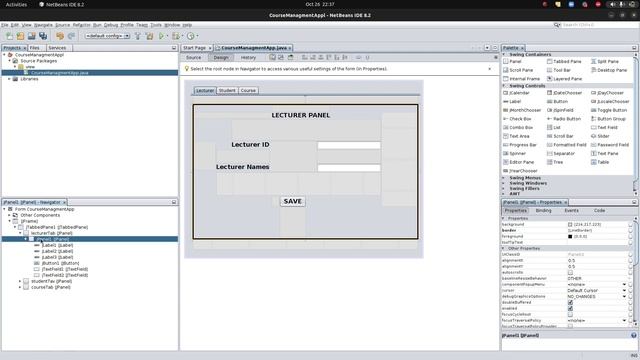Expand the studentTav JPanel node
The width and height of the screenshot is (640, 360).
pos(20,281)
